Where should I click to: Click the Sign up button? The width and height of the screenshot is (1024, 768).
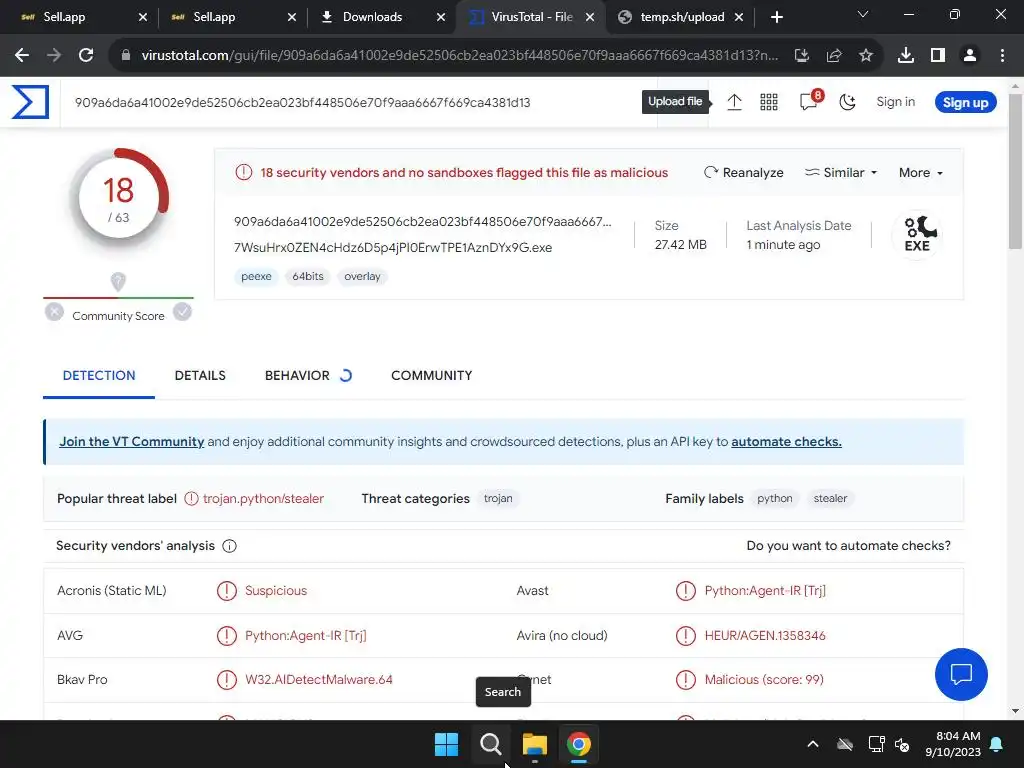965,102
